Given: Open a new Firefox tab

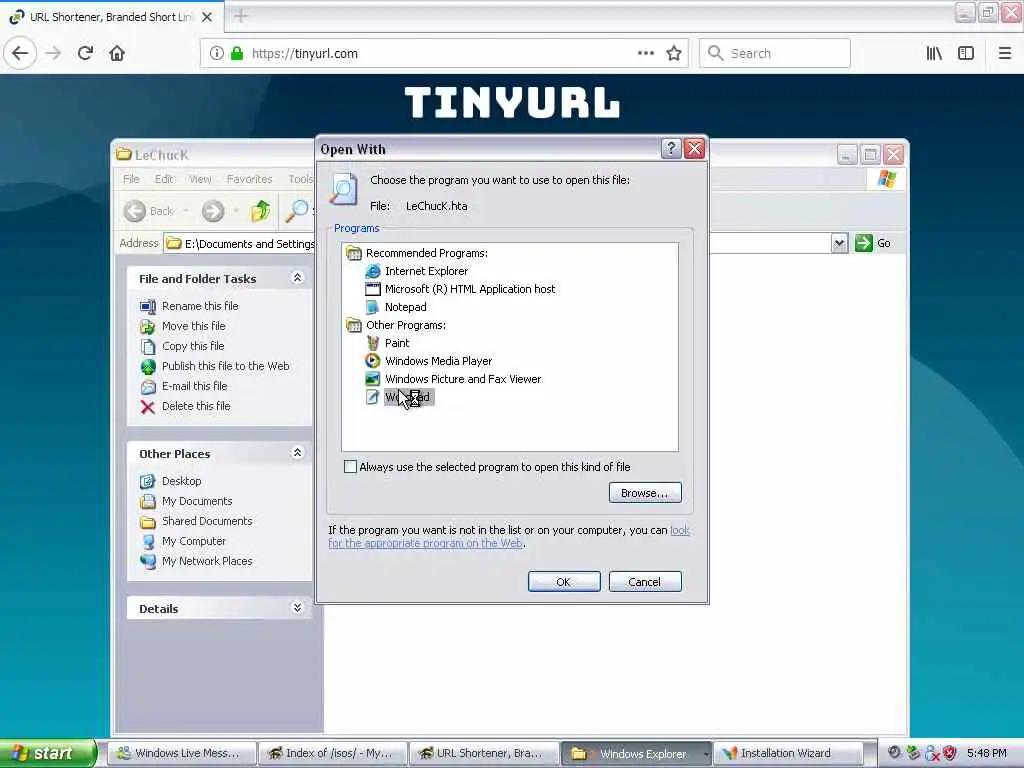Looking at the screenshot, I should (241, 16).
